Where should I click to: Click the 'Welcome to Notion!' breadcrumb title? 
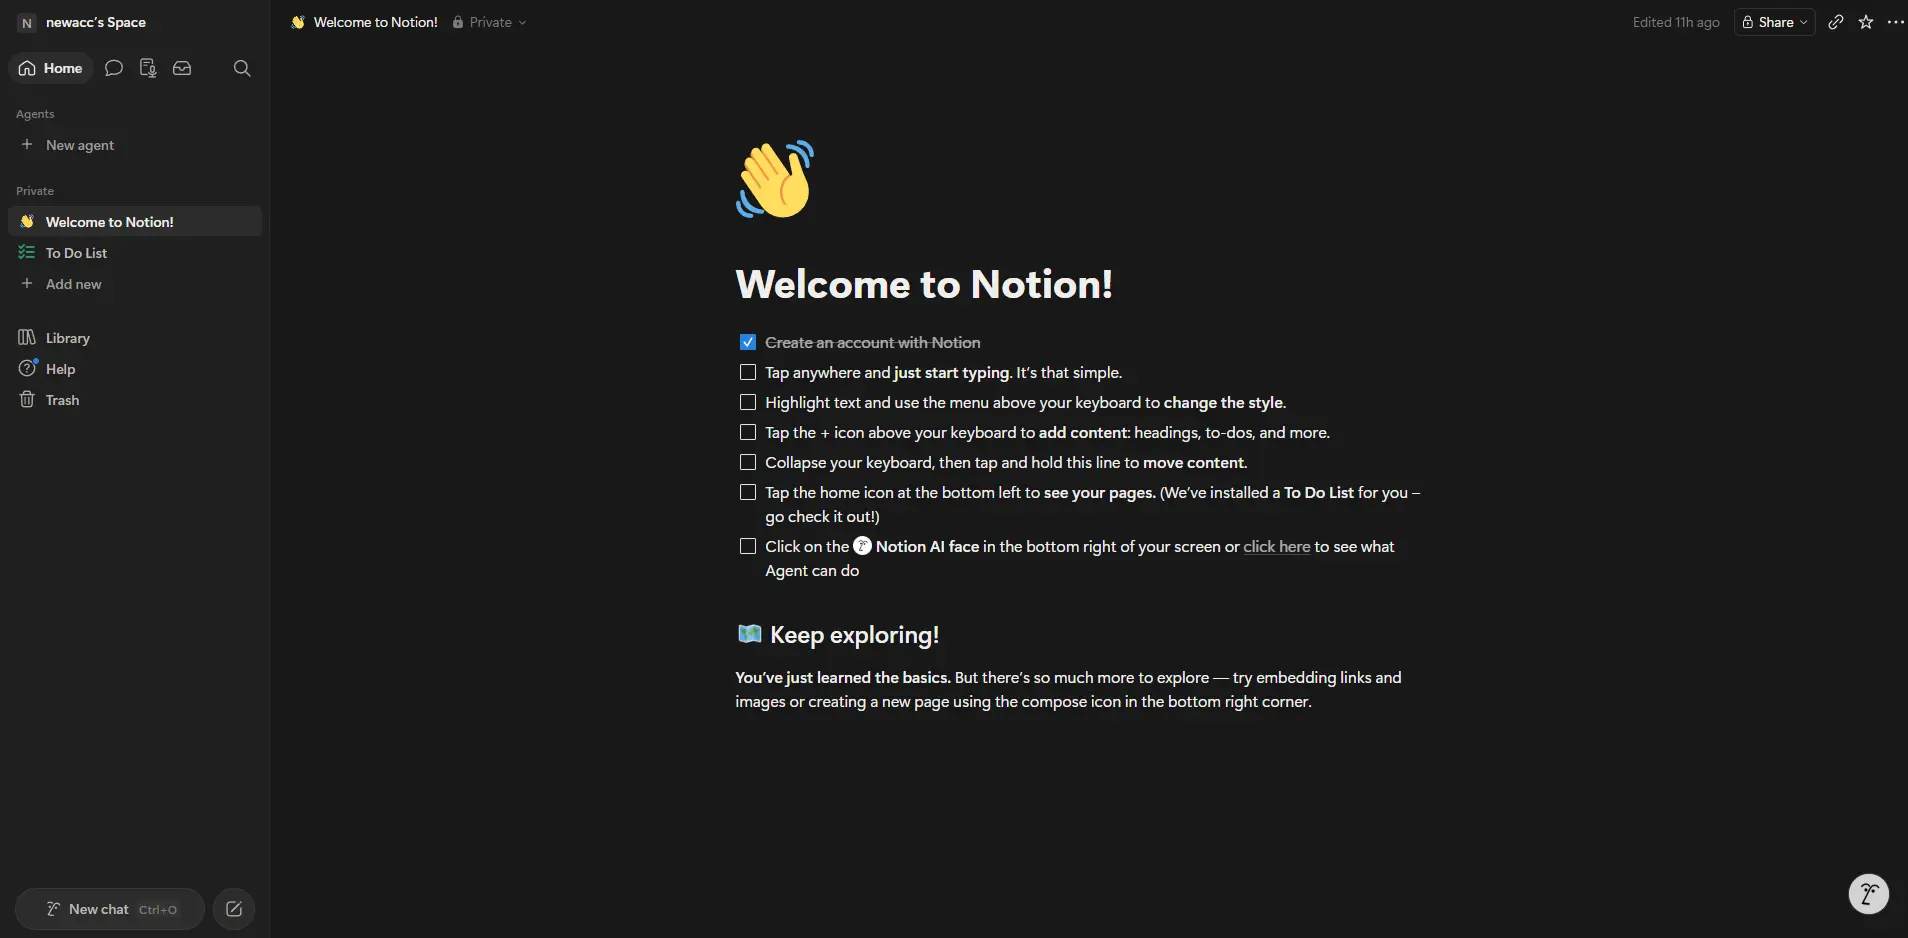pyautogui.click(x=376, y=22)
